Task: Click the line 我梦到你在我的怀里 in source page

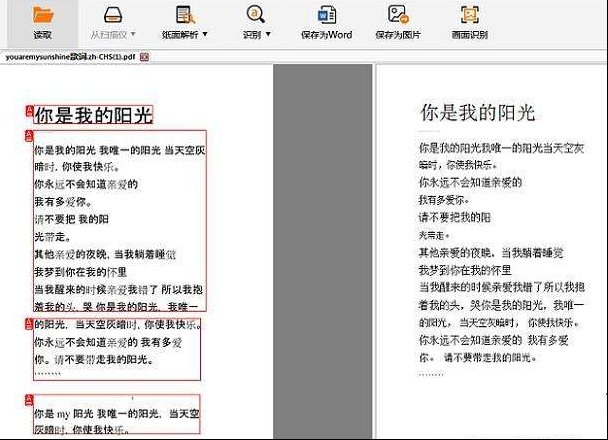Action: (x=81, y=272)
